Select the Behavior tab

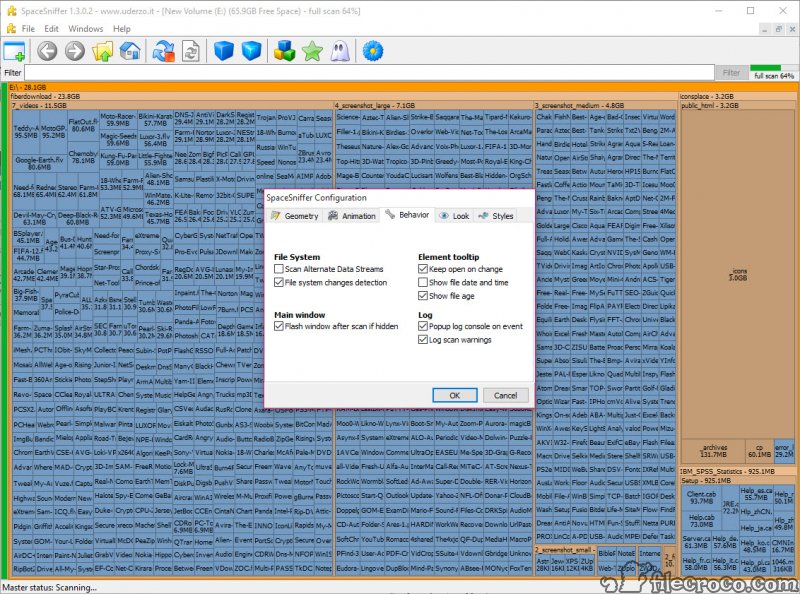tap(407, 215)
